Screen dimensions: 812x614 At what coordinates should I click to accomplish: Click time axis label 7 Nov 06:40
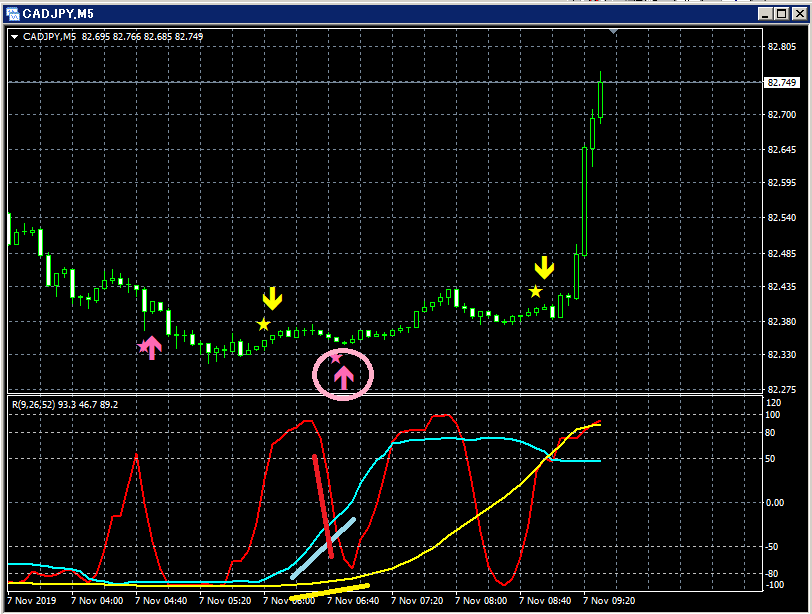click(x=353, y=601)
